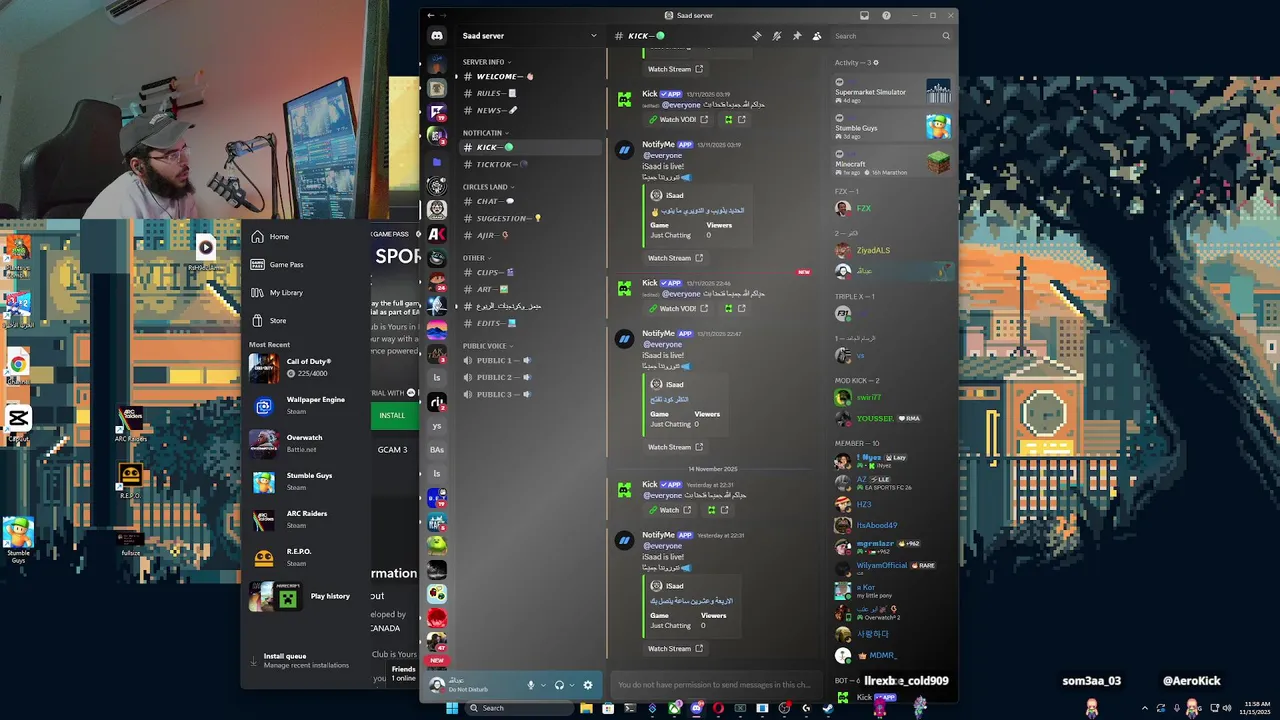This screenshot has width=1280, height=720.
Task: Select Call of Duty in Xbox recent list
Action: click(305, 367)
